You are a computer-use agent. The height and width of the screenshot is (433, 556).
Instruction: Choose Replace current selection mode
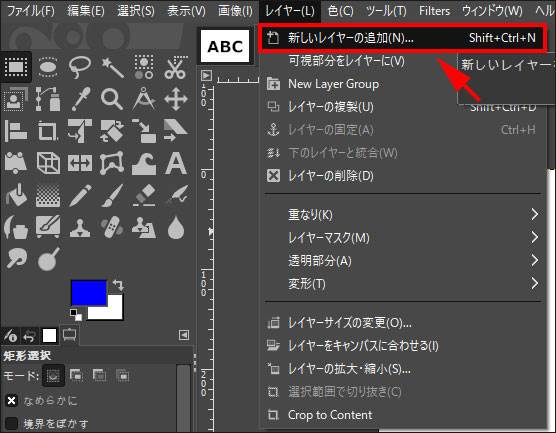[53, 375]
